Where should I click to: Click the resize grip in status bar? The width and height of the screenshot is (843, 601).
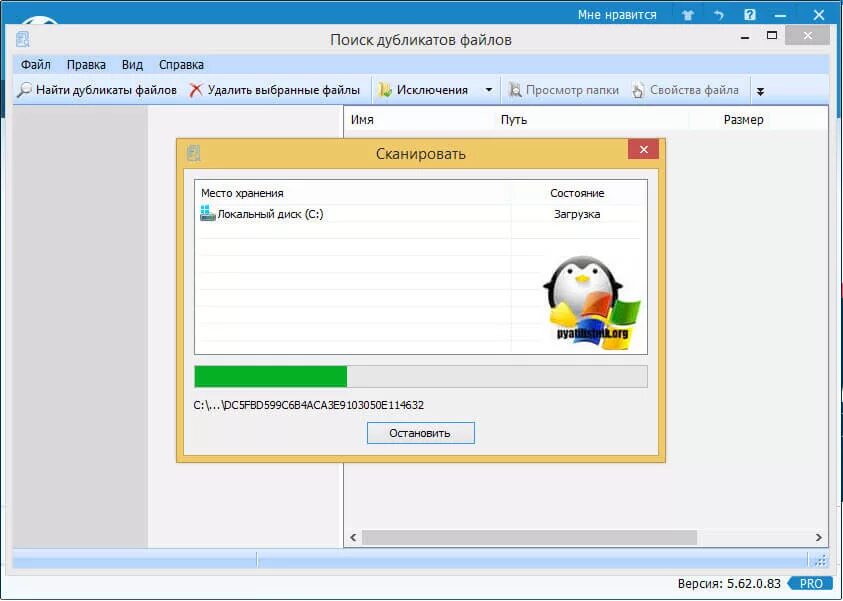point(820,561)
